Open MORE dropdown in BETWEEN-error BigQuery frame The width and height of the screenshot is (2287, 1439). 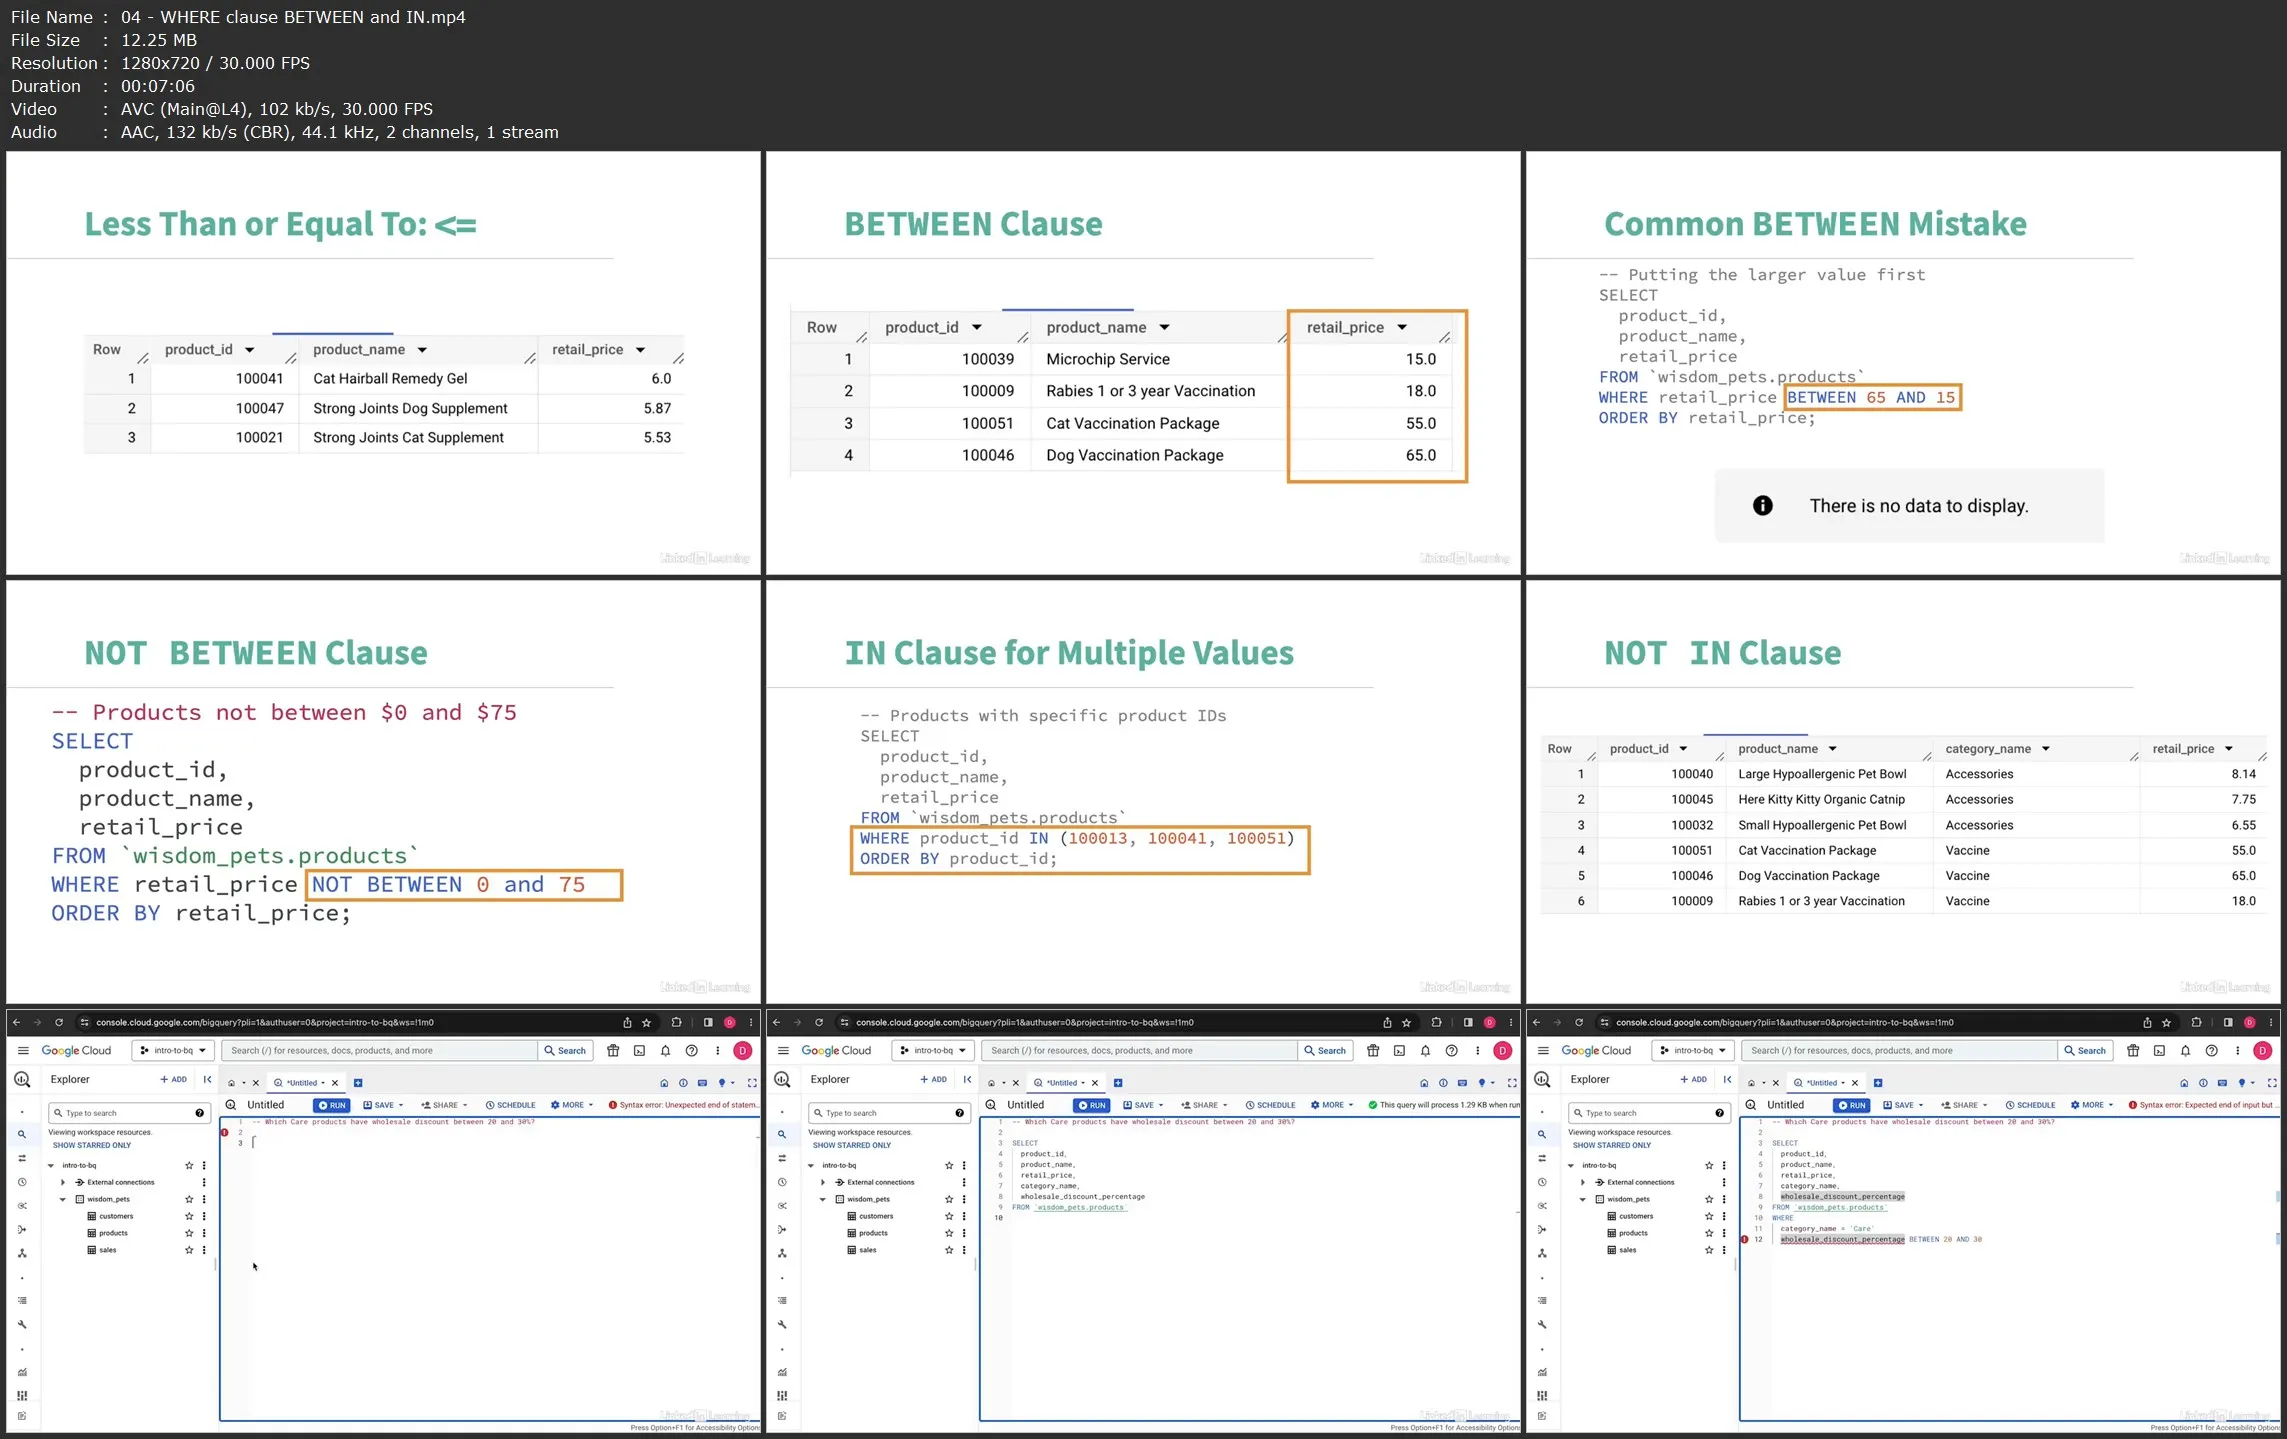(x=2091, y=1105)
